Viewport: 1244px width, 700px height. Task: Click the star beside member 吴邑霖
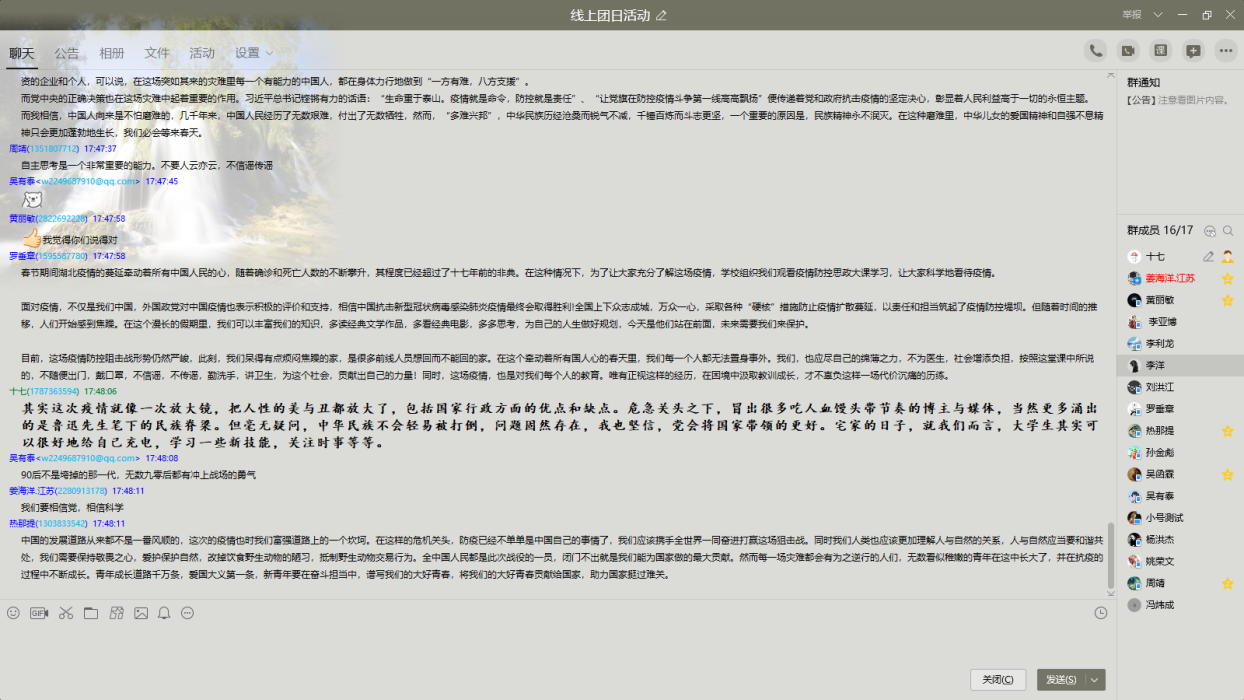point(1227,474)
